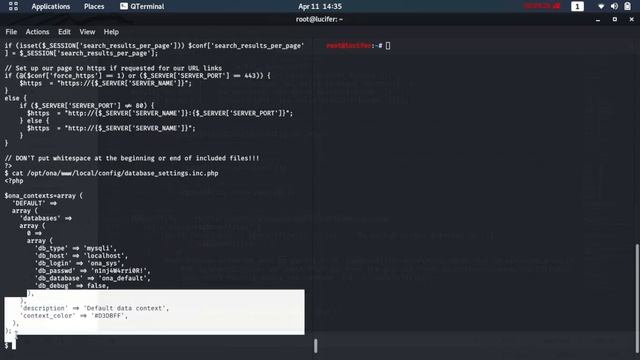Open the Edit menu
The image size is (640, 360).
tap(64, 32)
